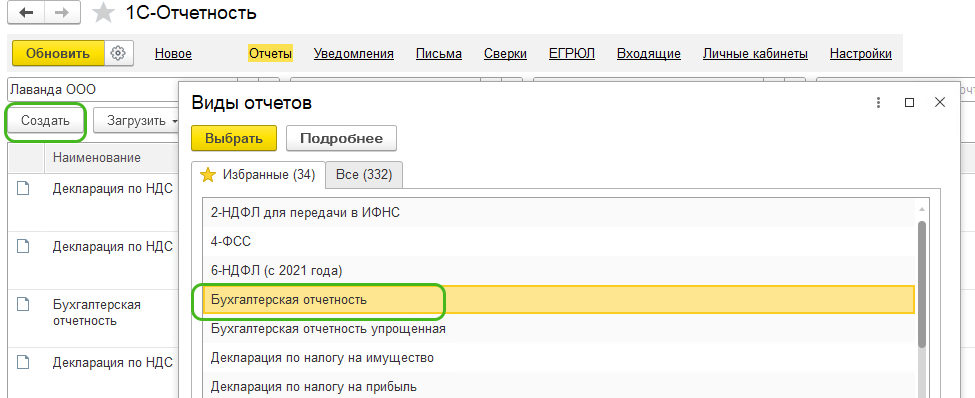Click the Лаванда ООО organization field
The width and height of the screenshot is (975, 398).
122,90
